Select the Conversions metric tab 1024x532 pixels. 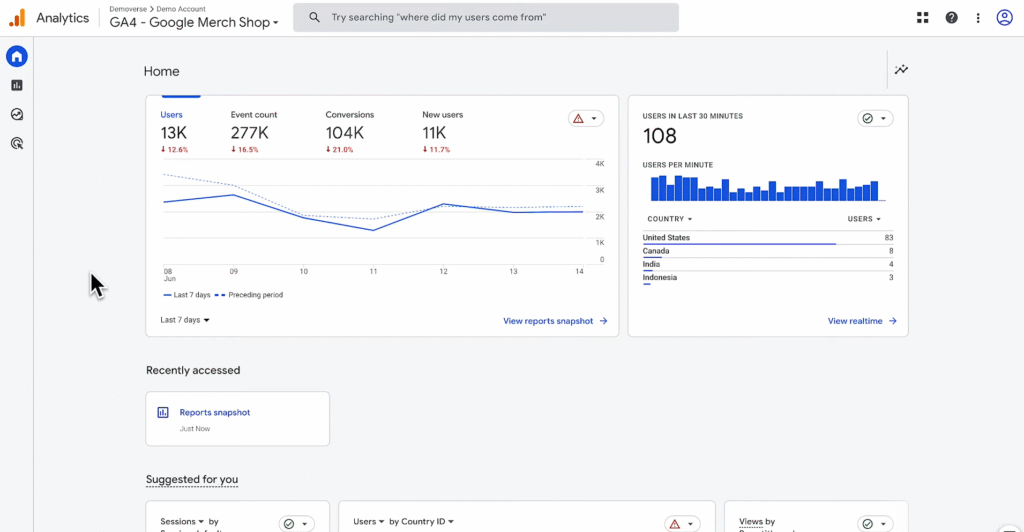pyautogui.click(x=349, y=131)
